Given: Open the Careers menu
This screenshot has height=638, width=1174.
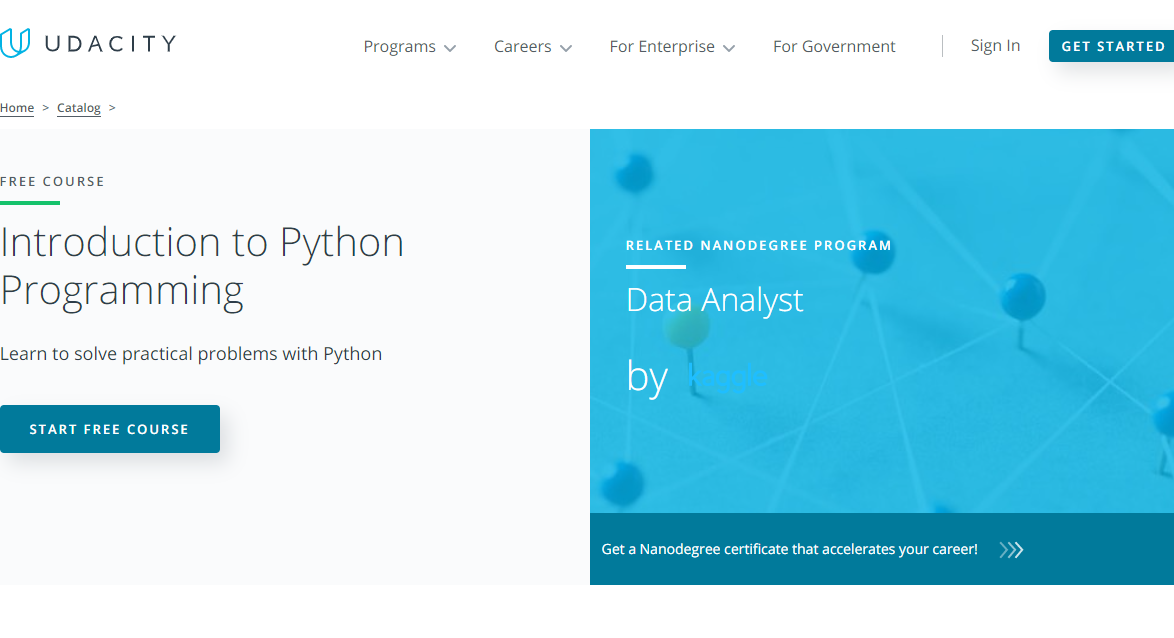Looking at the screenshot, I should 522,47.
